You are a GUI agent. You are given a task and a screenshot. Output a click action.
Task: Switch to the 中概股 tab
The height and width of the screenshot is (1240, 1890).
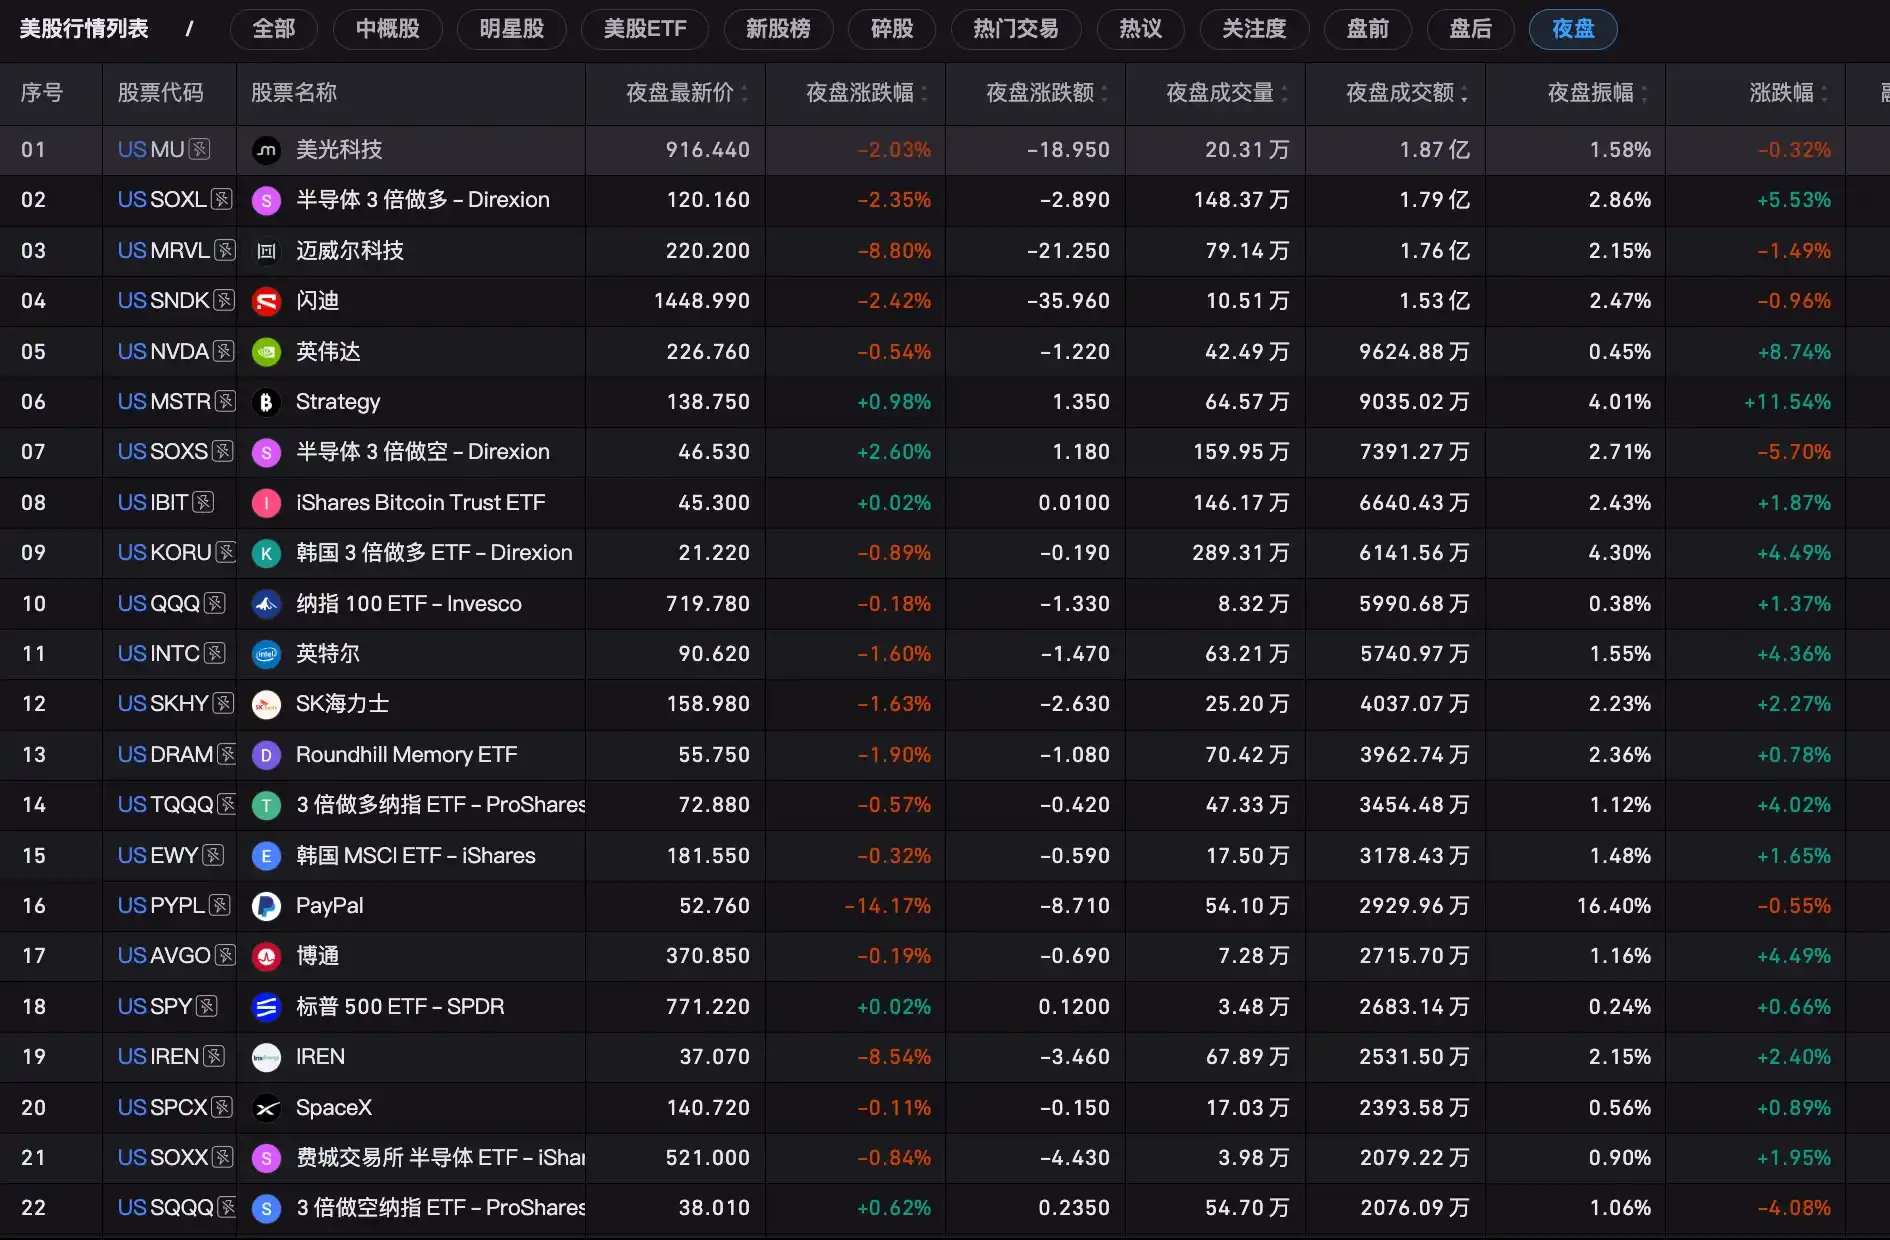pos(388,29)
